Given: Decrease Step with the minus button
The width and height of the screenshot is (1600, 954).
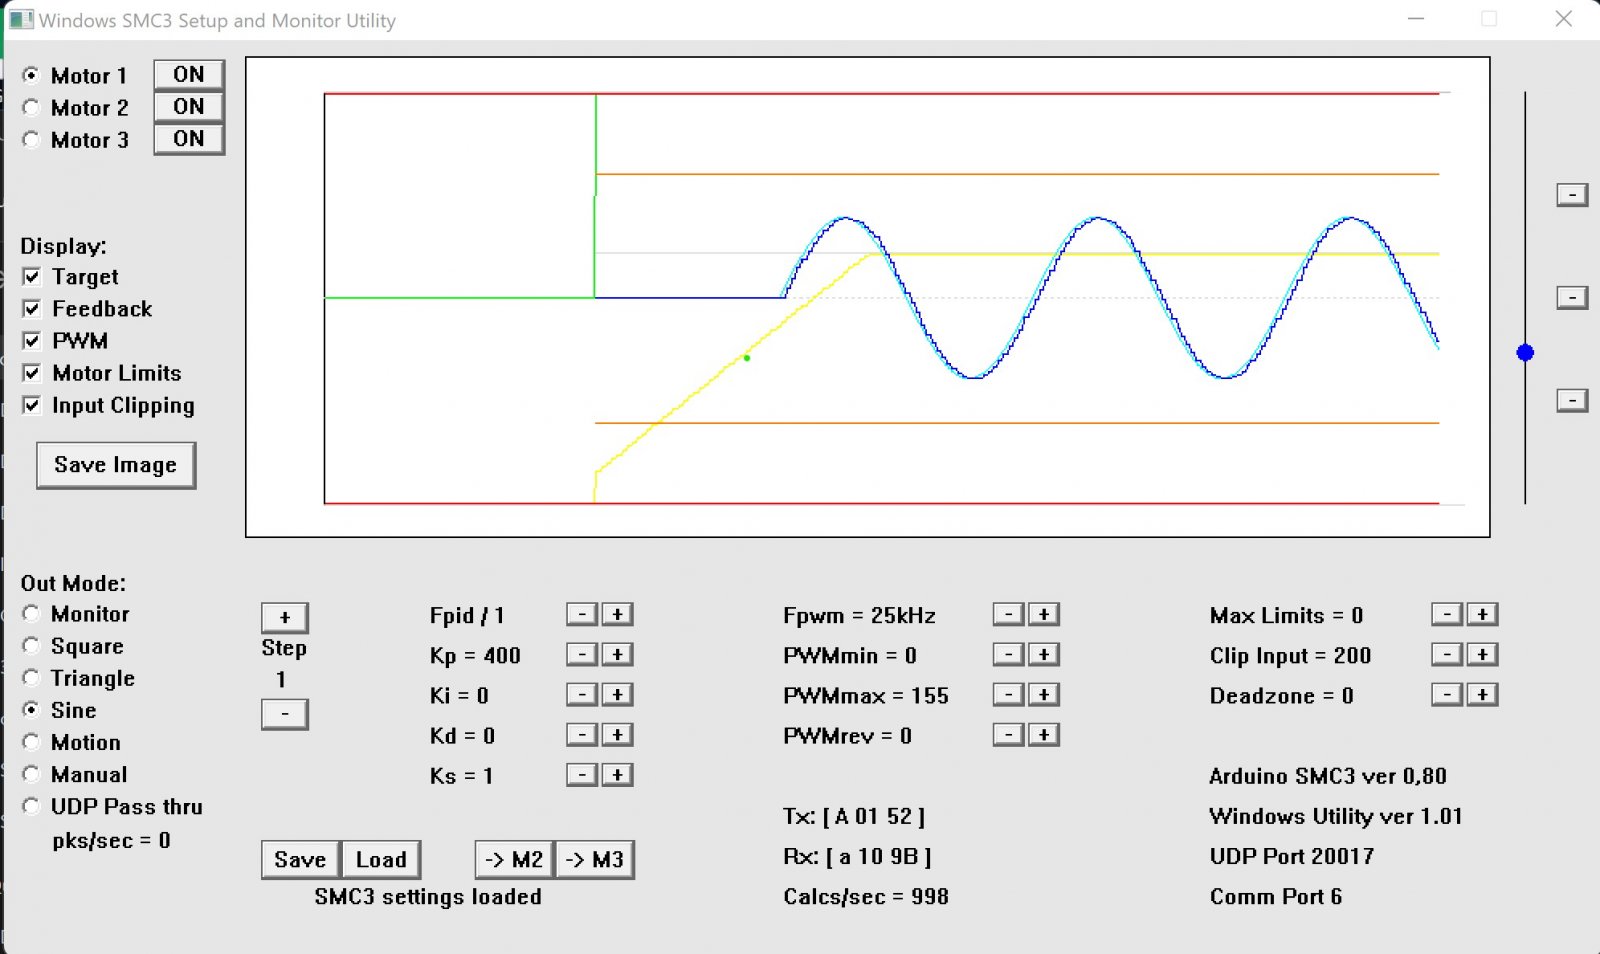Looking at the screenshot, I should click(285, 714).
